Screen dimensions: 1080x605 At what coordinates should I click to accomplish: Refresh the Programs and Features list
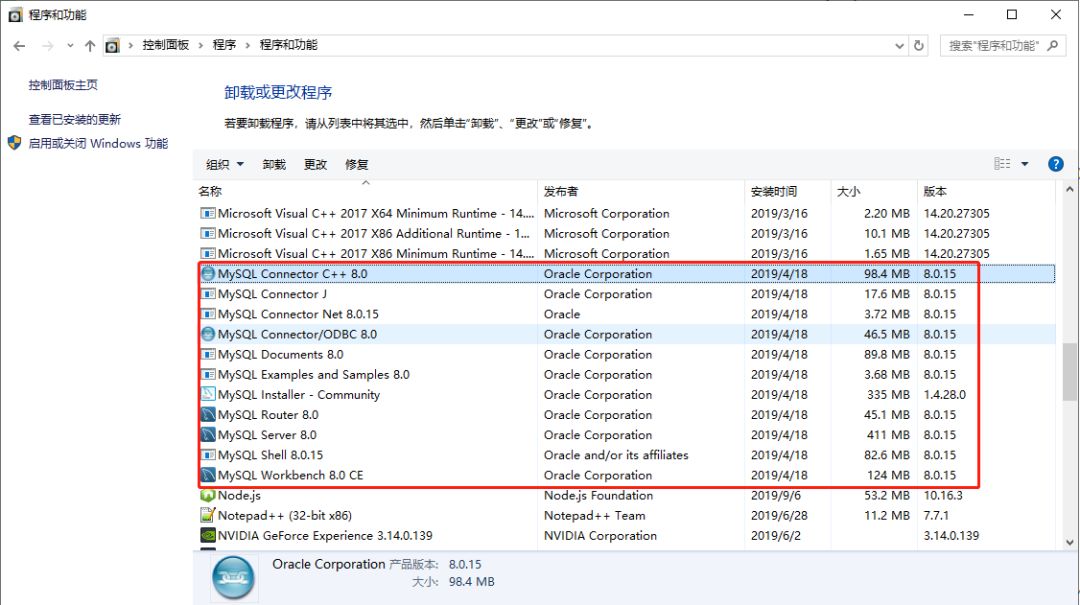coord(918,45)
